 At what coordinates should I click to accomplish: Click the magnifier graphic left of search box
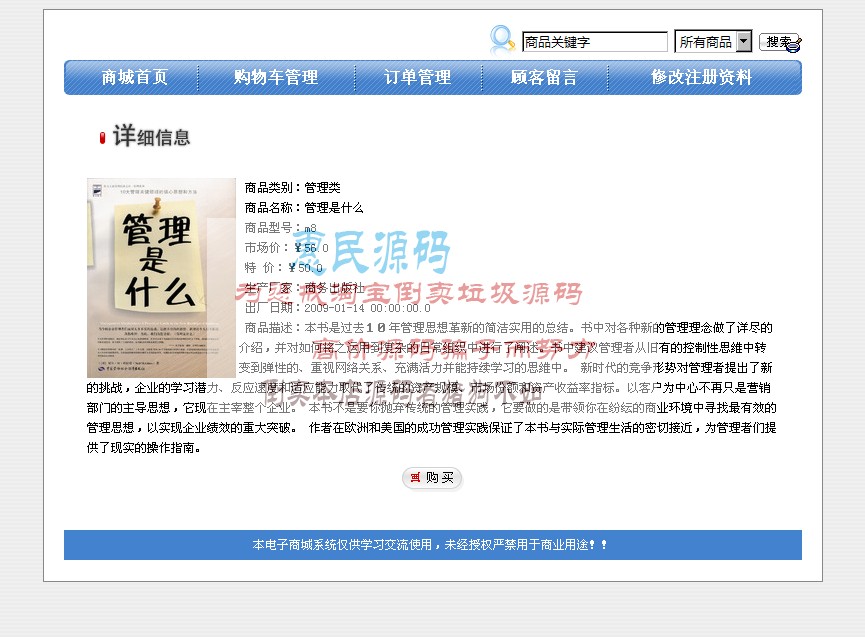pyautogui.click(x=498, y=38)
